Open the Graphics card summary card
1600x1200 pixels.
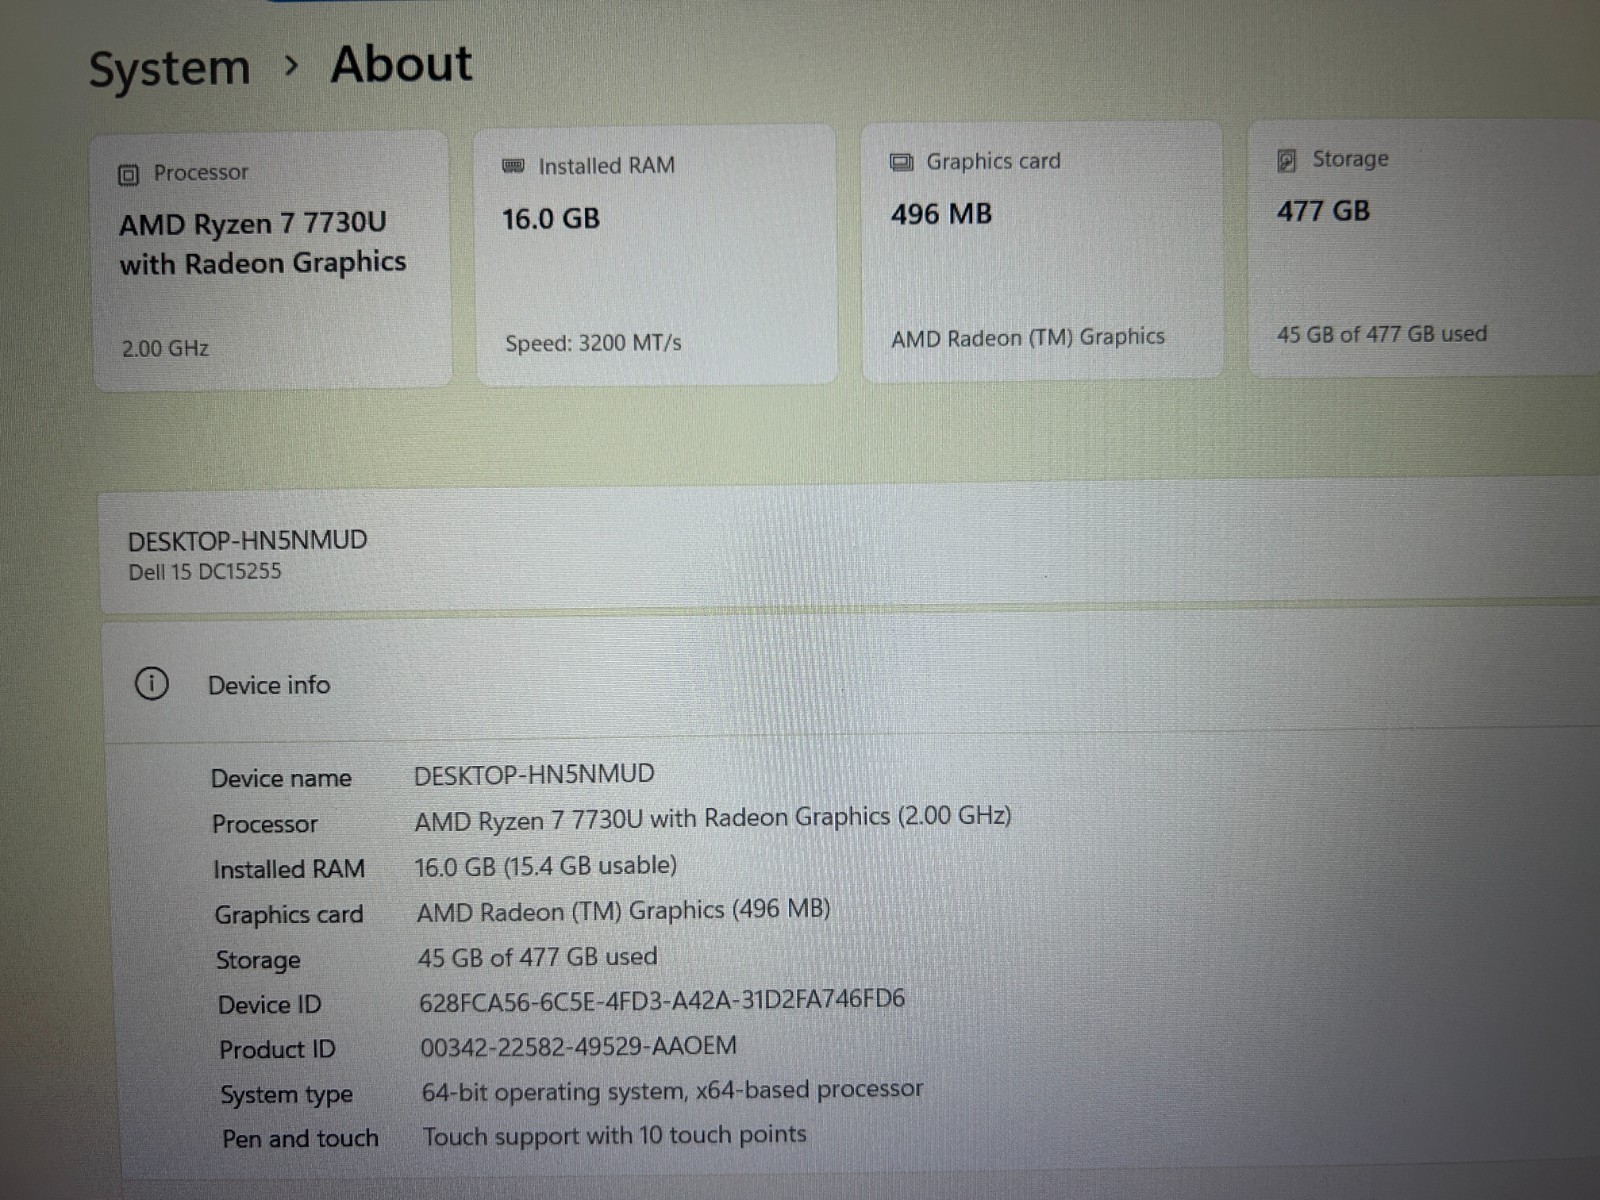point(1041,251)
